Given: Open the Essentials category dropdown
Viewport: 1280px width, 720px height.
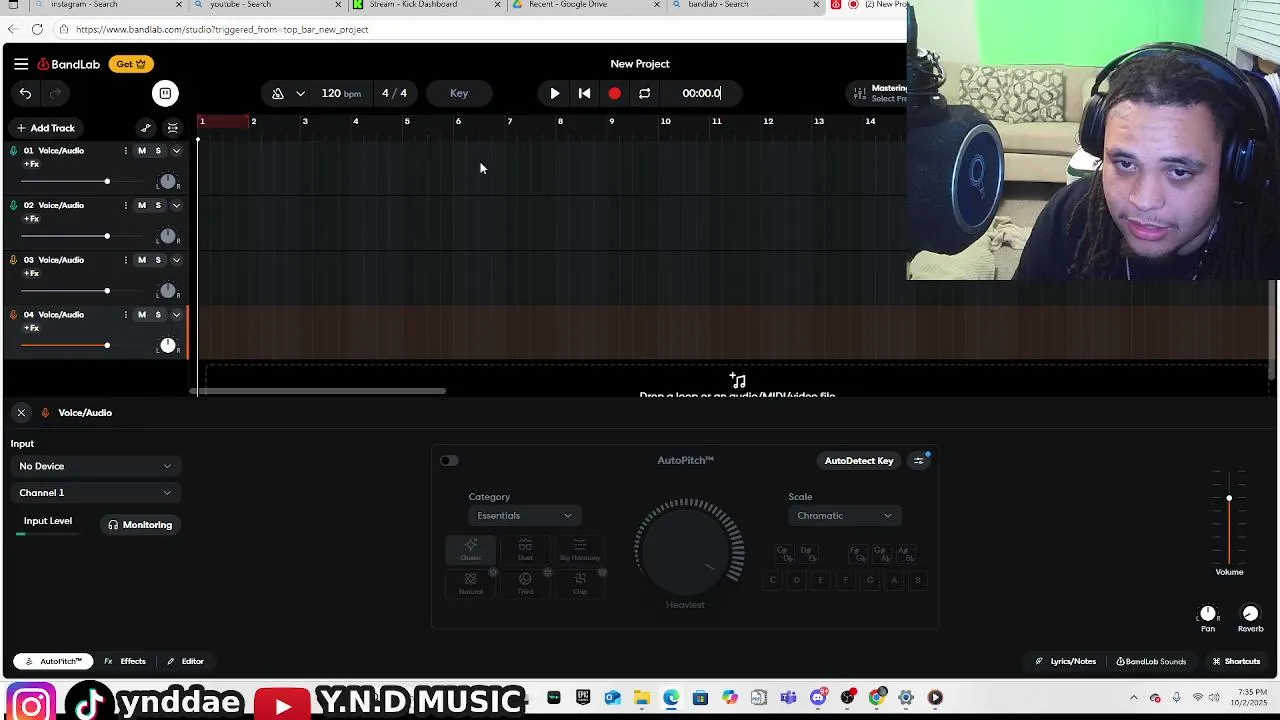Looking at the screenshot, I should (x=524, y=516).
